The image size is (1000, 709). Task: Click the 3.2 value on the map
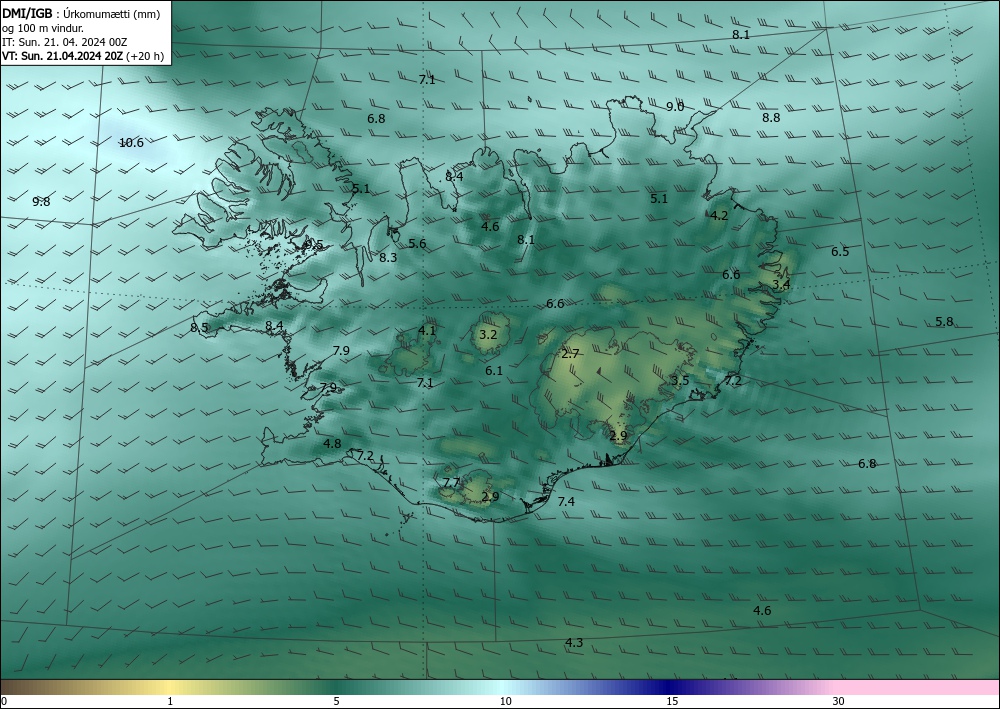point(488,334)
